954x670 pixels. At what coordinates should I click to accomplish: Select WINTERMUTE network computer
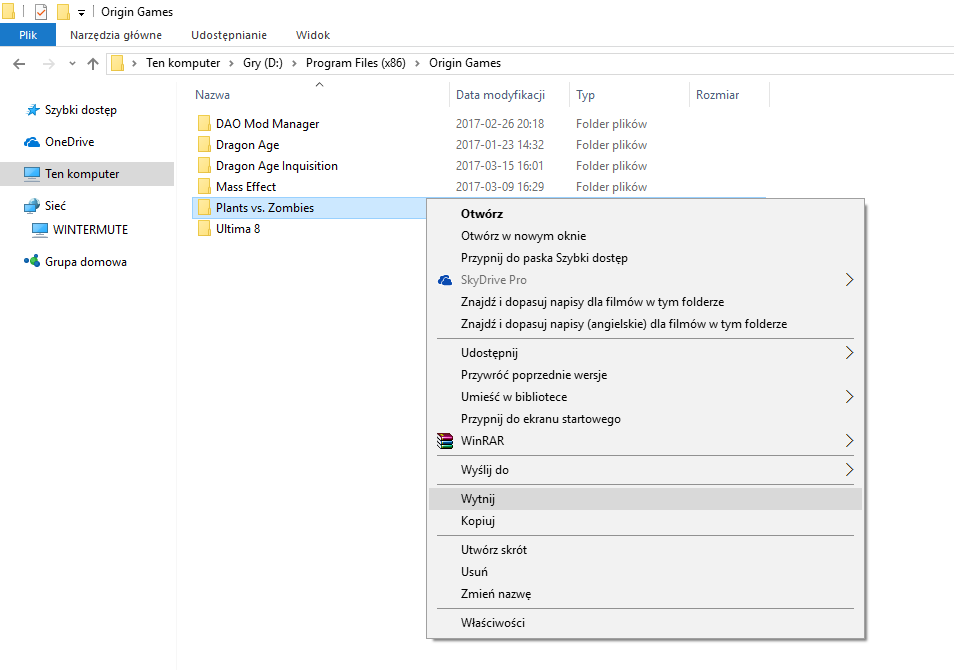click(x=90, y=229)
